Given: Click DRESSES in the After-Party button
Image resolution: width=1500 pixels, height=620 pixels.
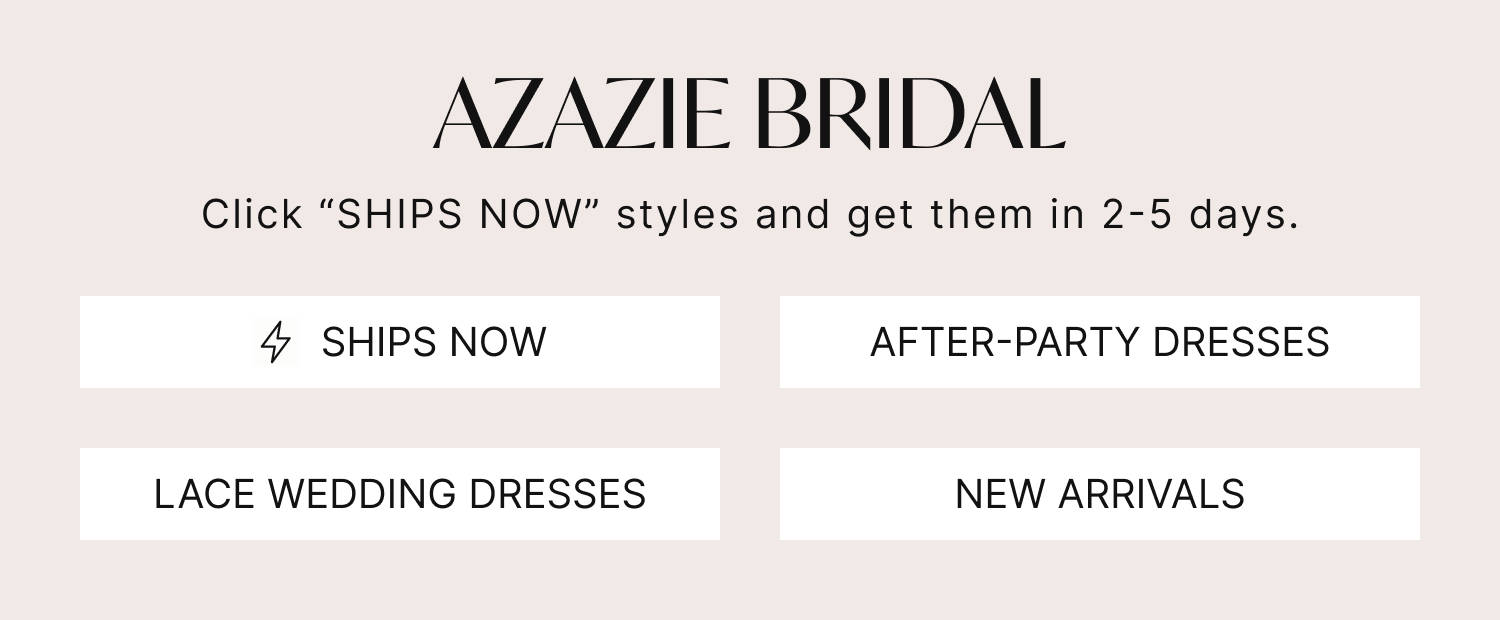Looking at the screenshot, I should click(1240, 342).
